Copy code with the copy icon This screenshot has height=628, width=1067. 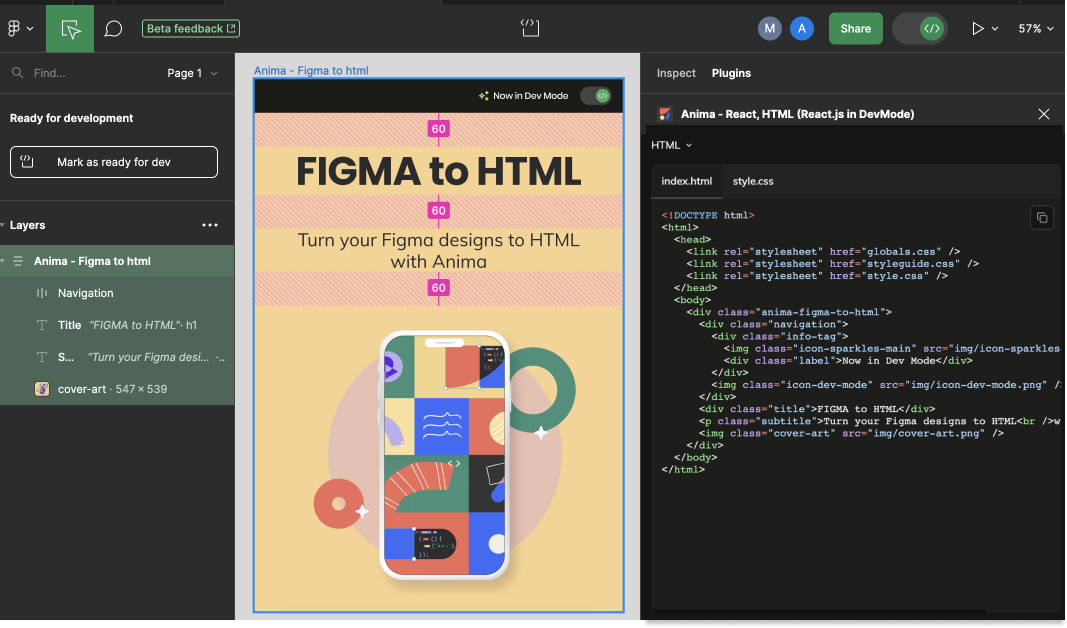point(1041,218)
